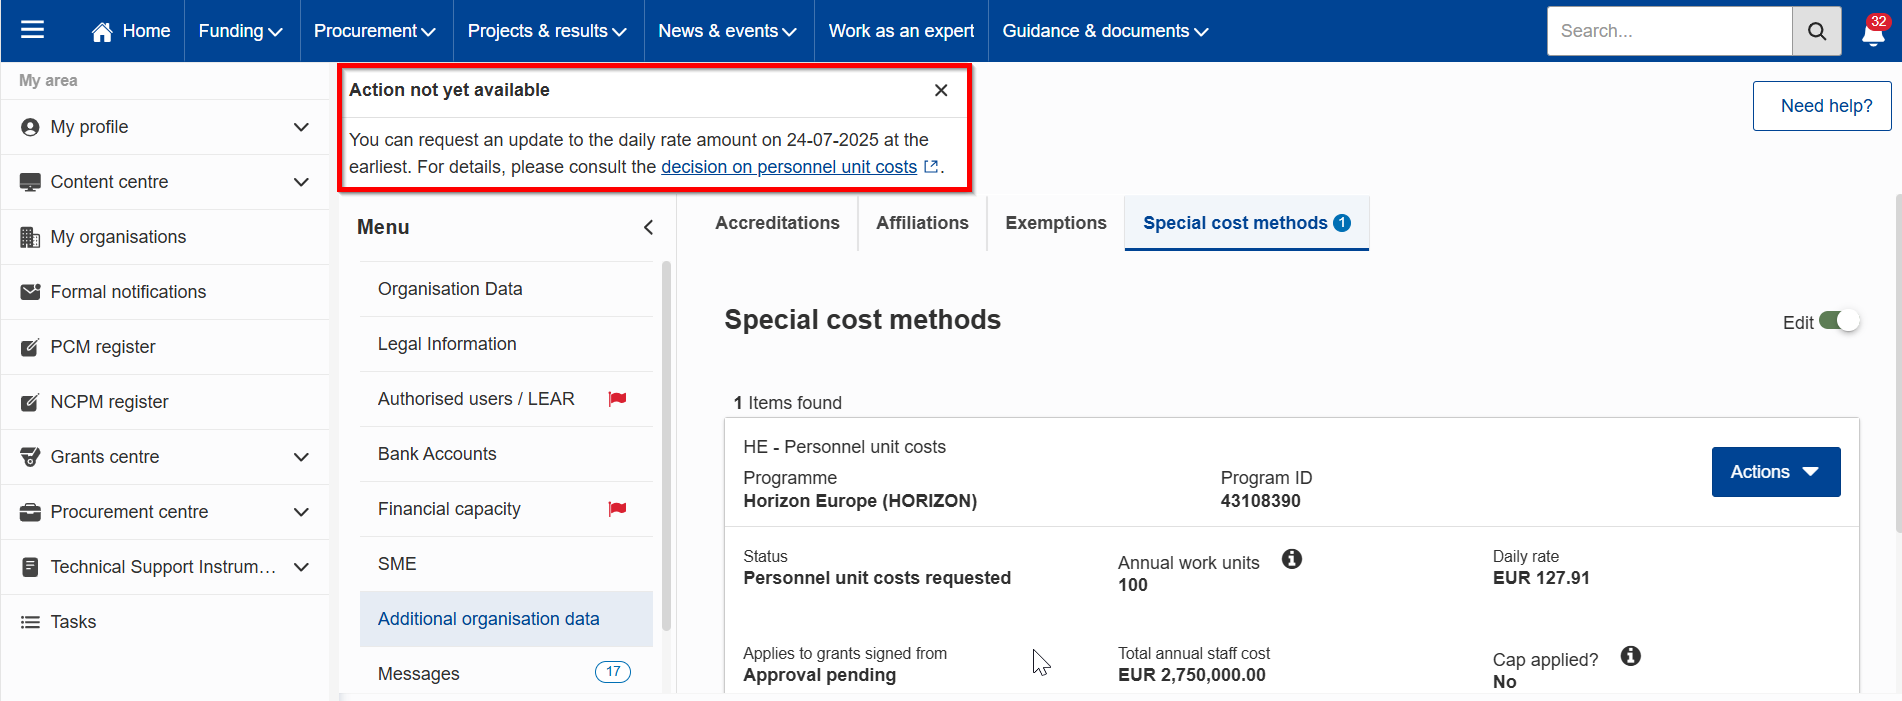This screenshot has height=701, width=1902.
Task: Click the notifications bell icon
Action: [1872, 33]
